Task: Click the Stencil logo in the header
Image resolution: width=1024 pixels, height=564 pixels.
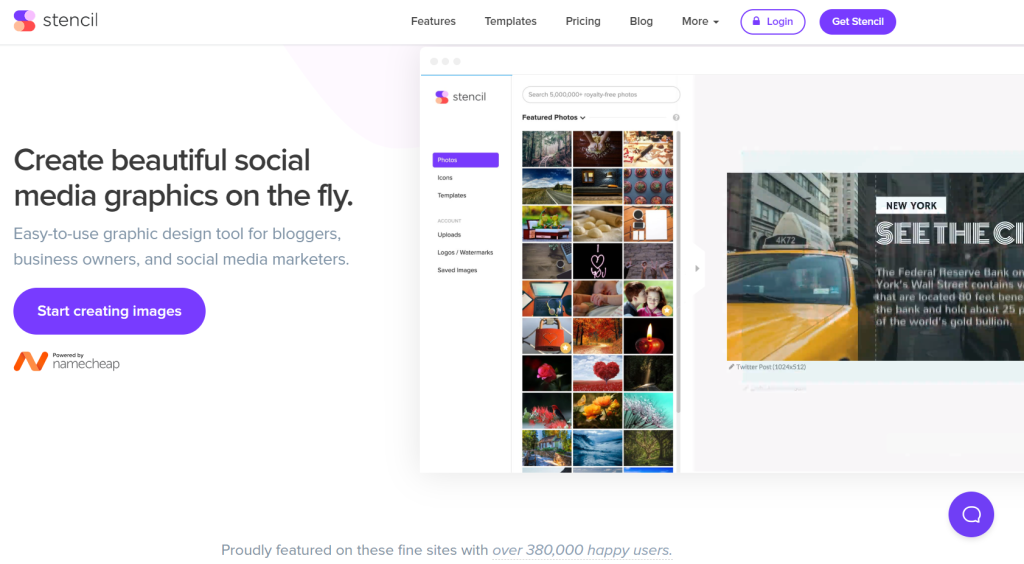Action: tap(56, 21)
